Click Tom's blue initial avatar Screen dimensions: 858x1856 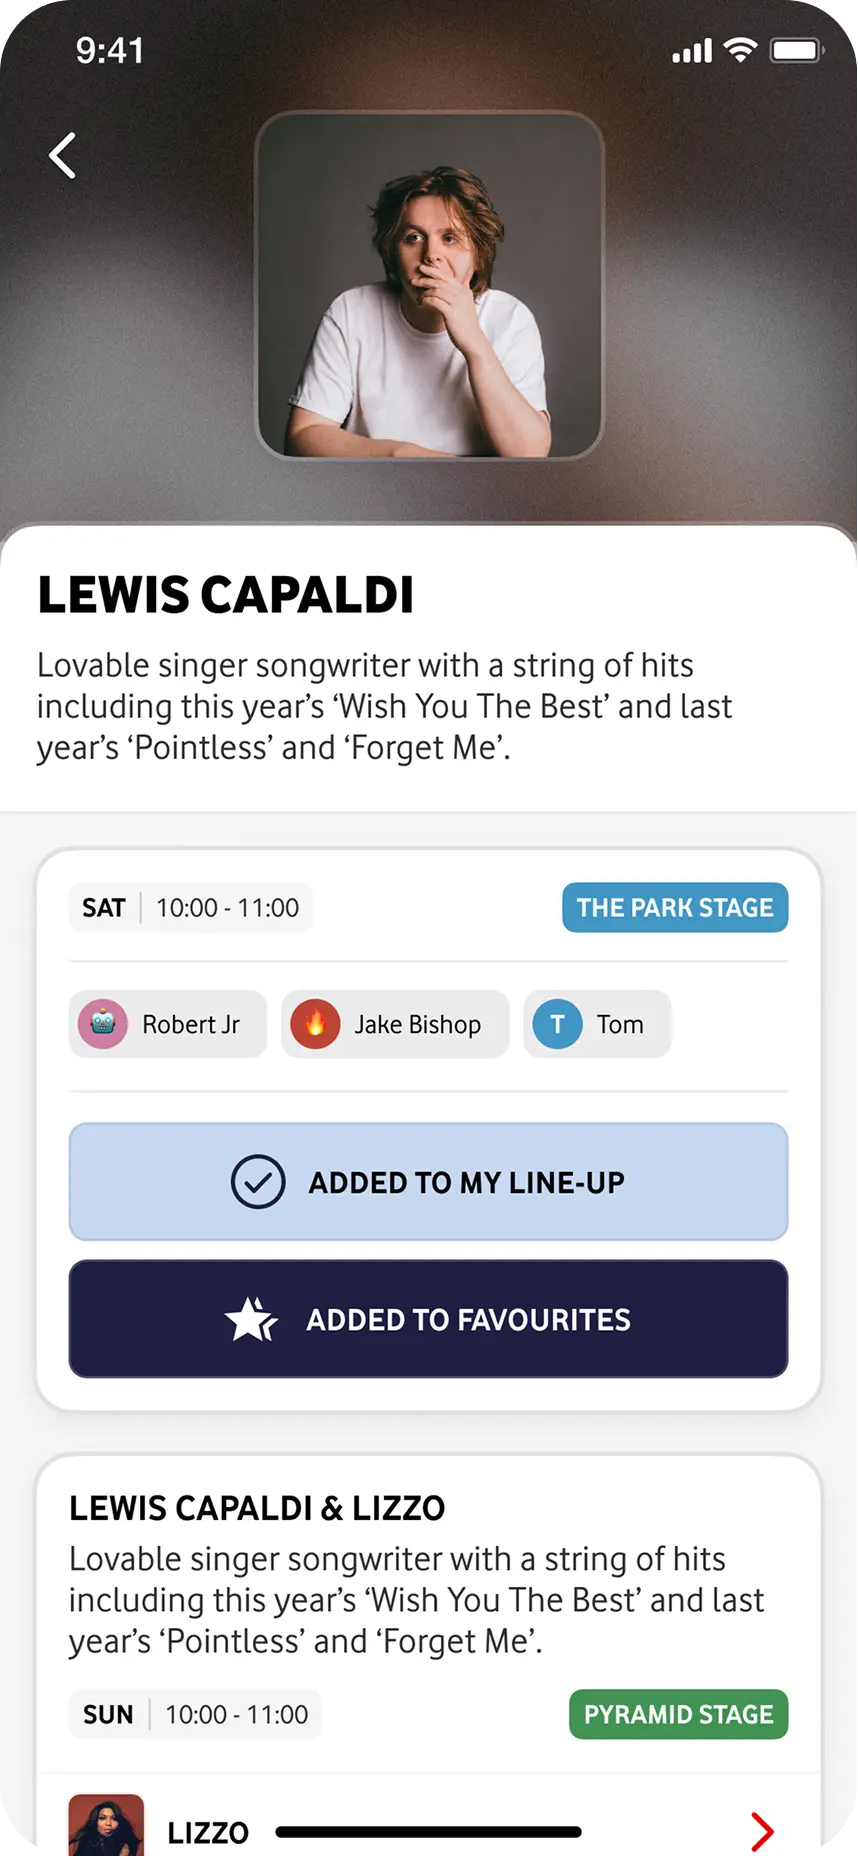pyautogui.click(x=557, y=1024)
